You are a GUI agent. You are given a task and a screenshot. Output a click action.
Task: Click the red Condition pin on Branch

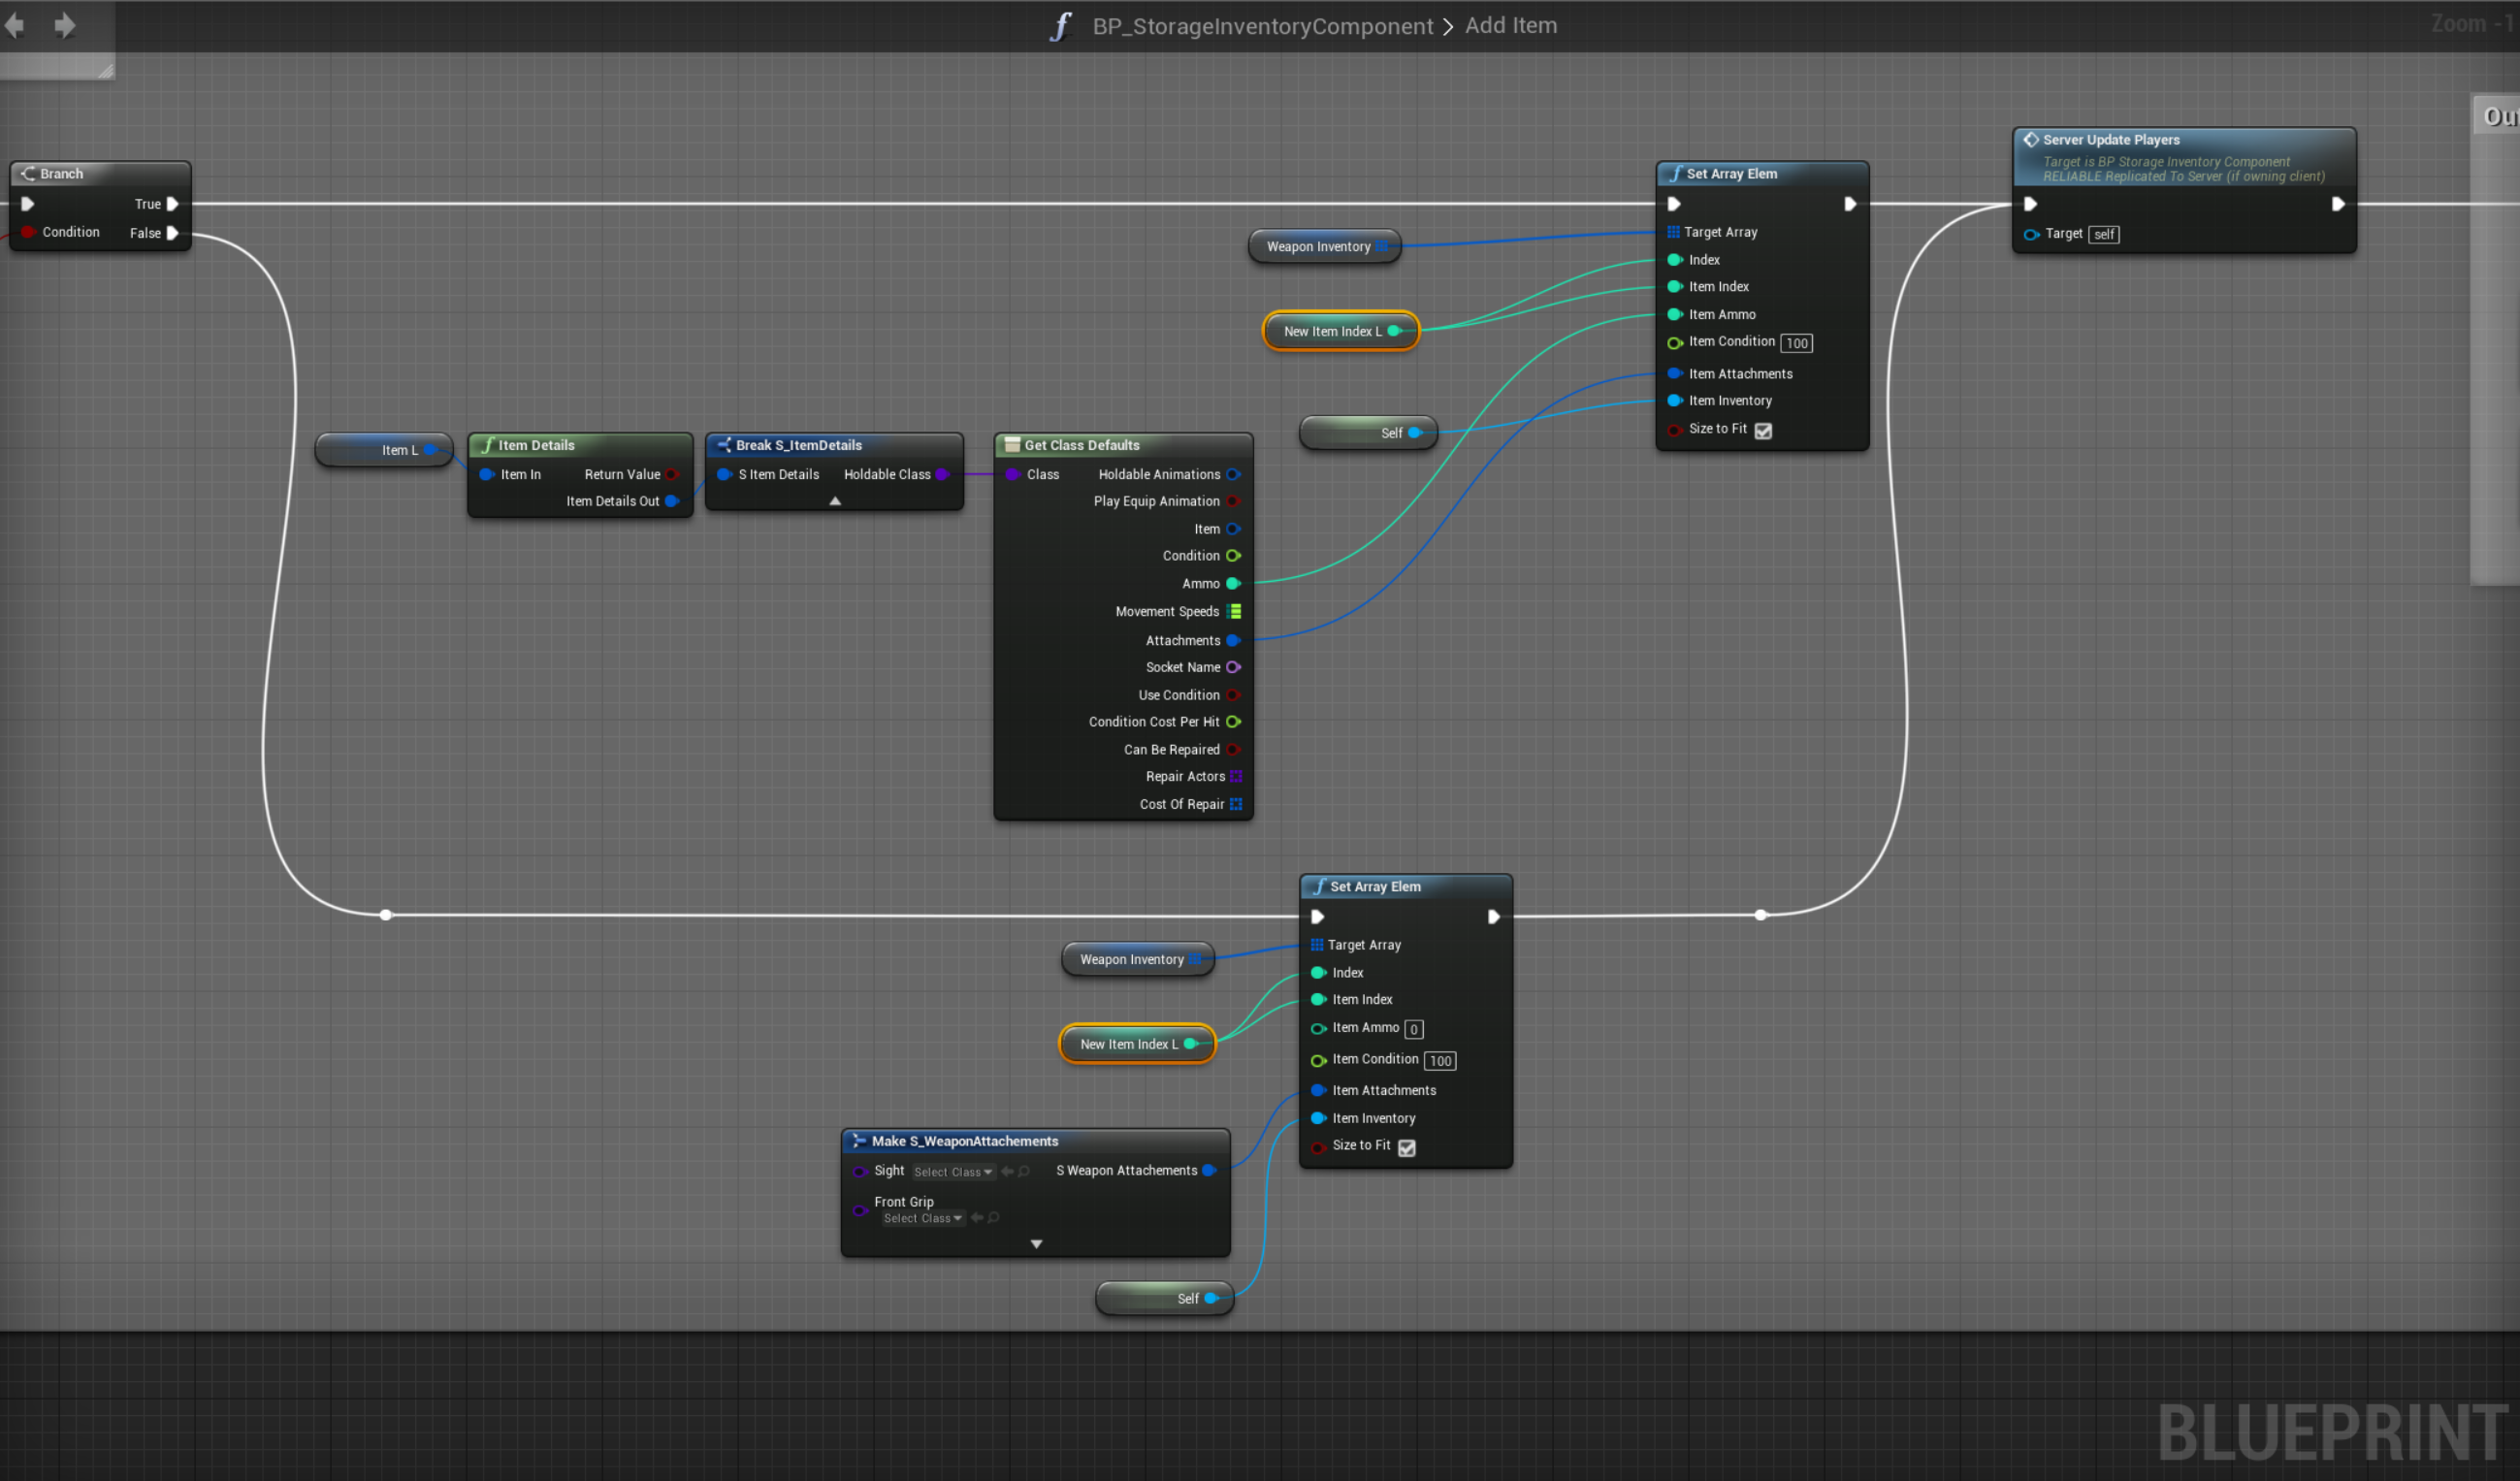click(x=28, y=232)
